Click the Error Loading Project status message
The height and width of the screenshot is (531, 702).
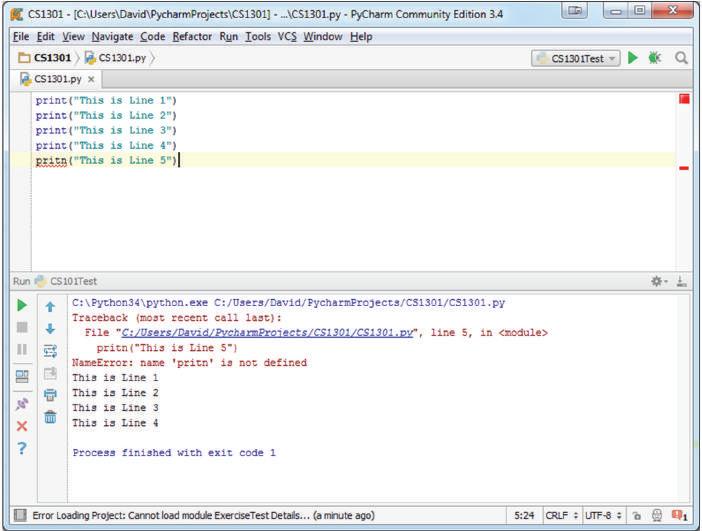tap(203, 515)
